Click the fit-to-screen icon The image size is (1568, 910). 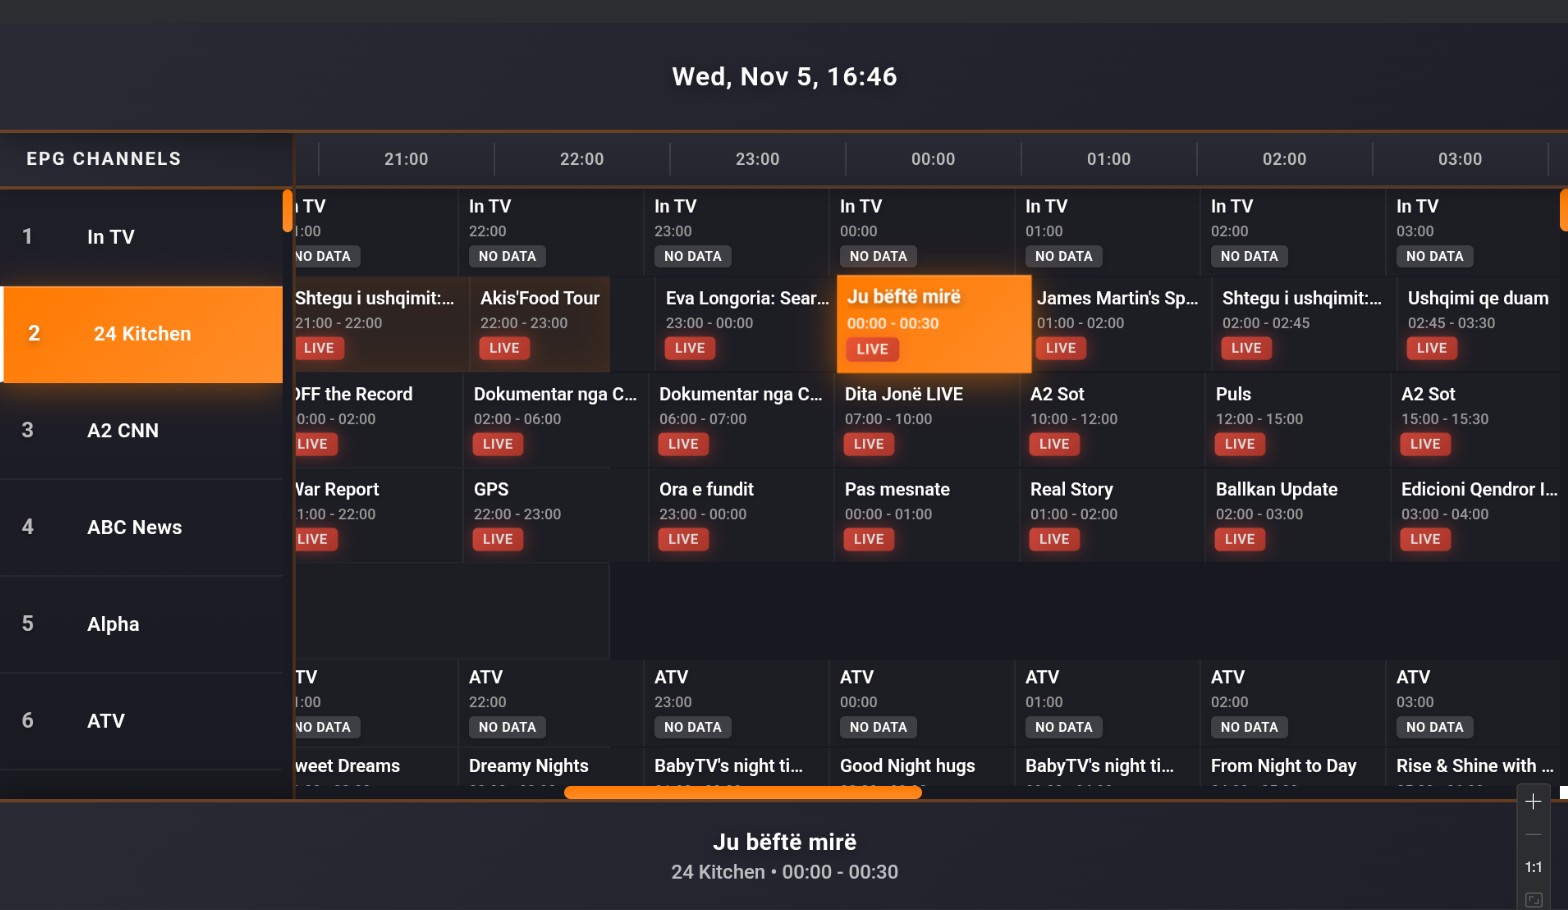pos(1533,899)
